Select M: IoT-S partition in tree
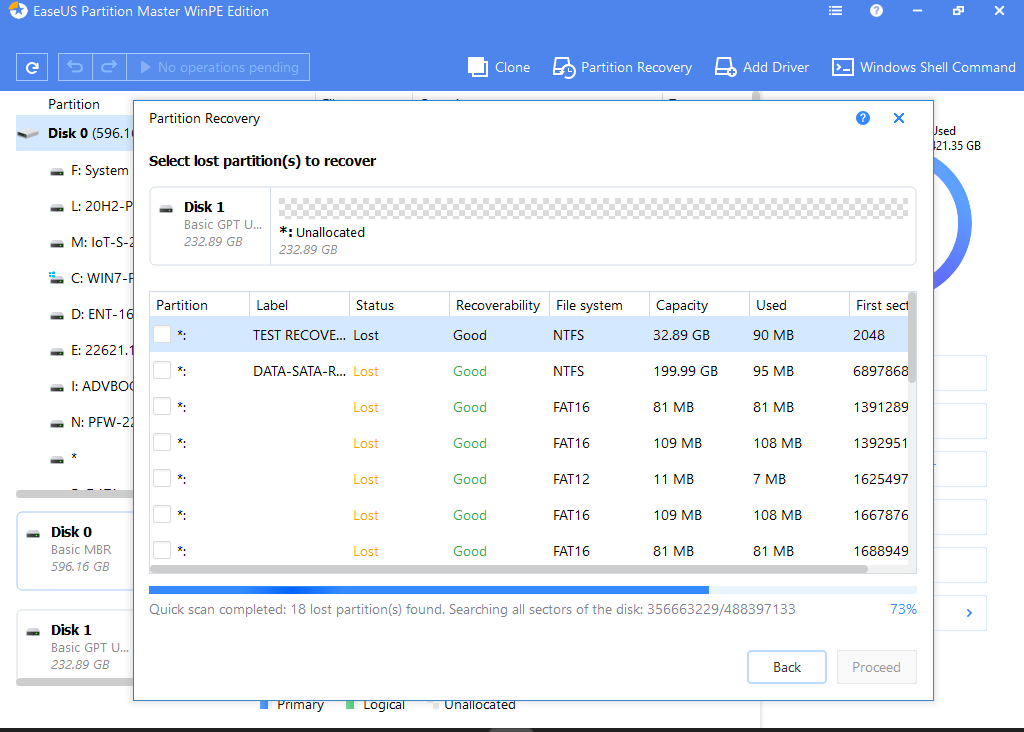Screen dimensions: 1024x732 tap(90, 242)
